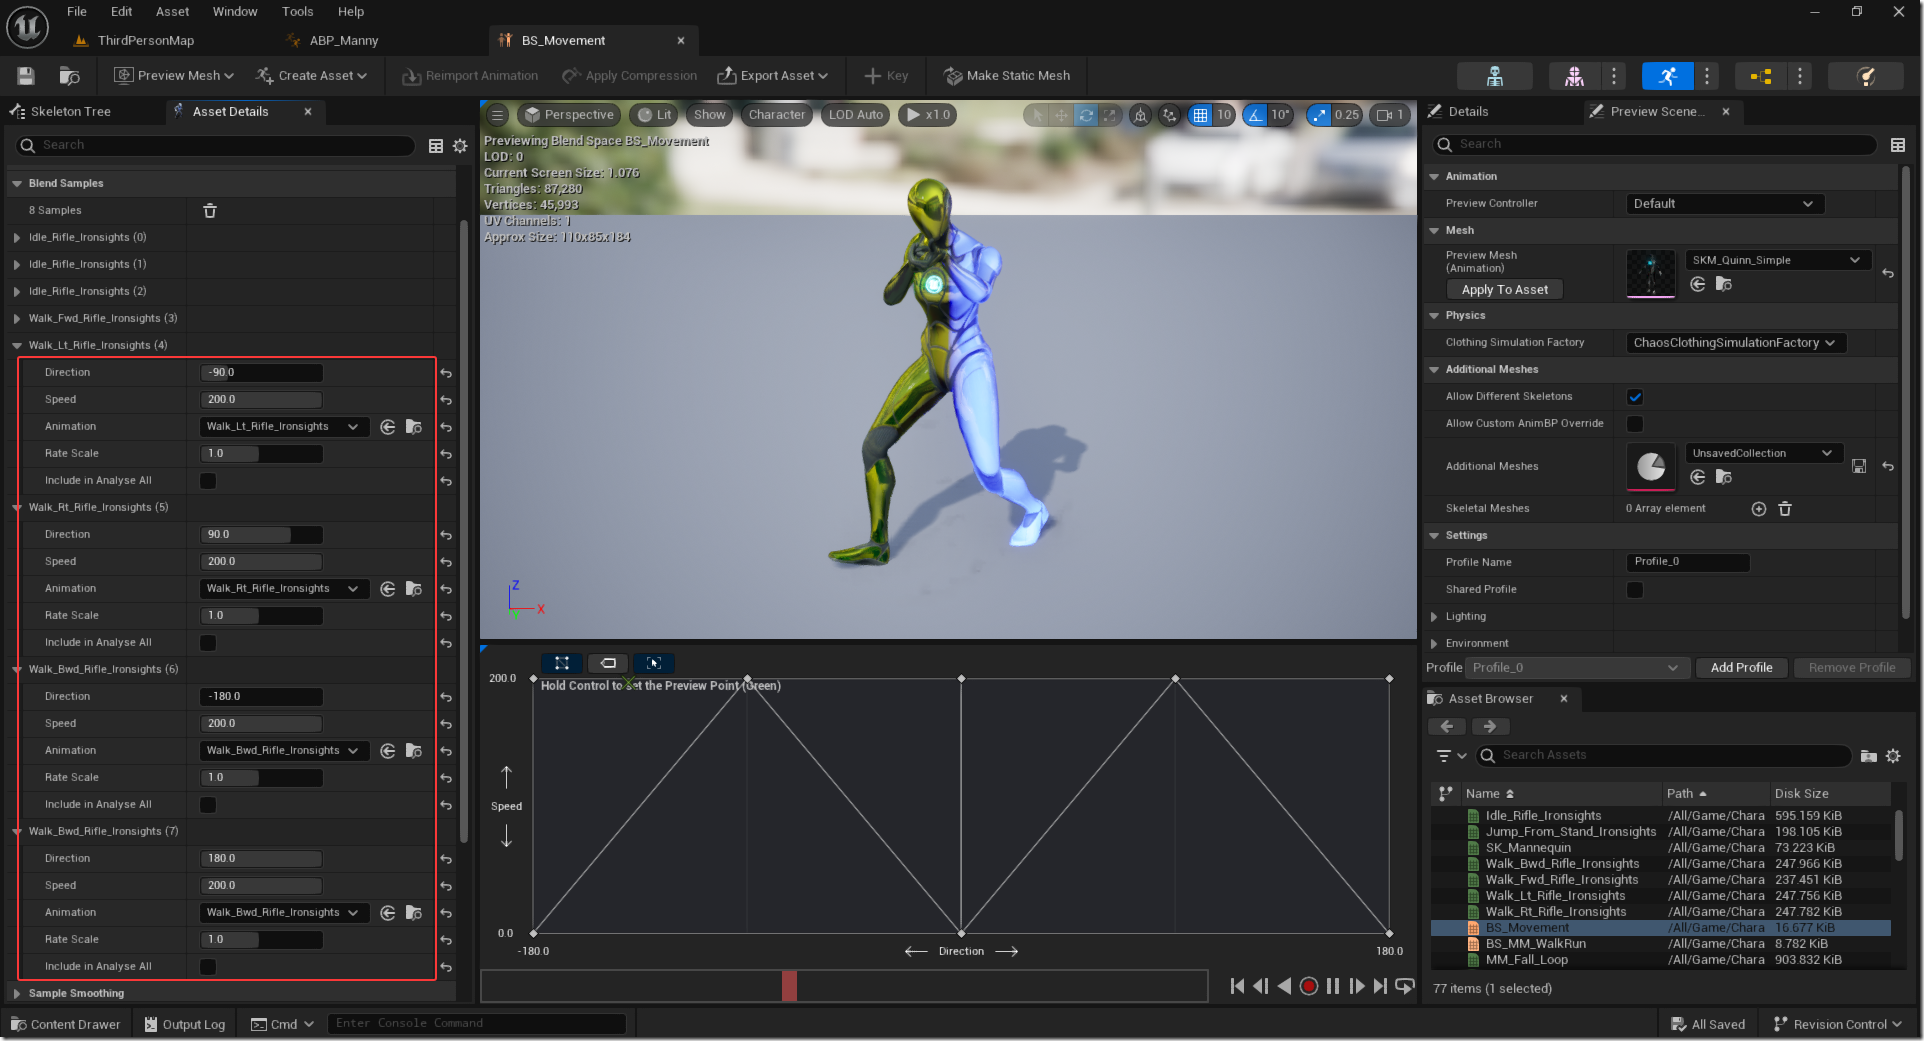Open Asset Details settings gear icon
Screen dimensions: 1924x1041
pyautogui.click(x=460, y=146)
